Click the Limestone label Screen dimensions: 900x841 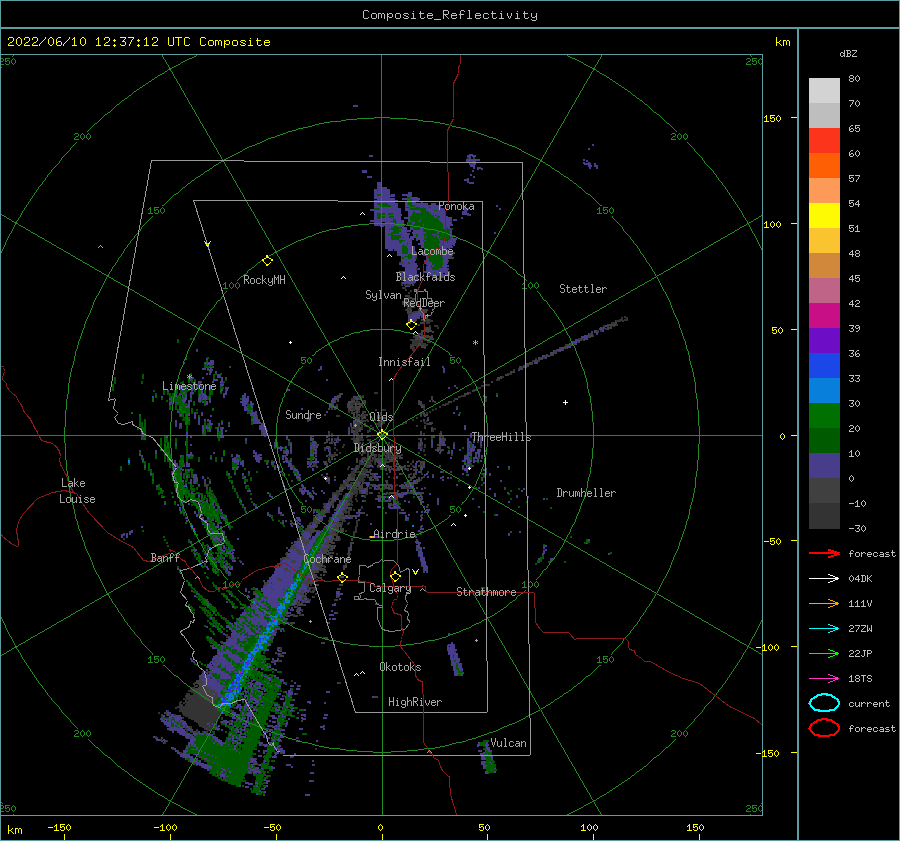coord(189,386)
